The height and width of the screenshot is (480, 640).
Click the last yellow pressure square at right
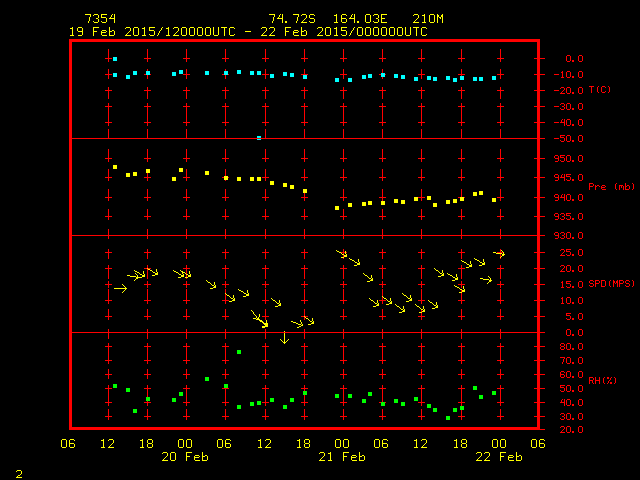pyautogui.click(x=494, y=200)
